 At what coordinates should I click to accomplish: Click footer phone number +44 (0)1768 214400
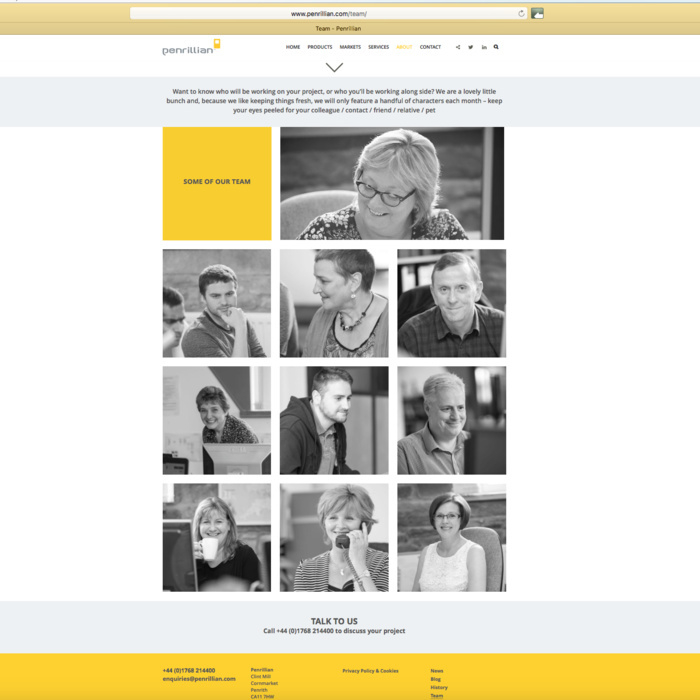coord(189,671)
